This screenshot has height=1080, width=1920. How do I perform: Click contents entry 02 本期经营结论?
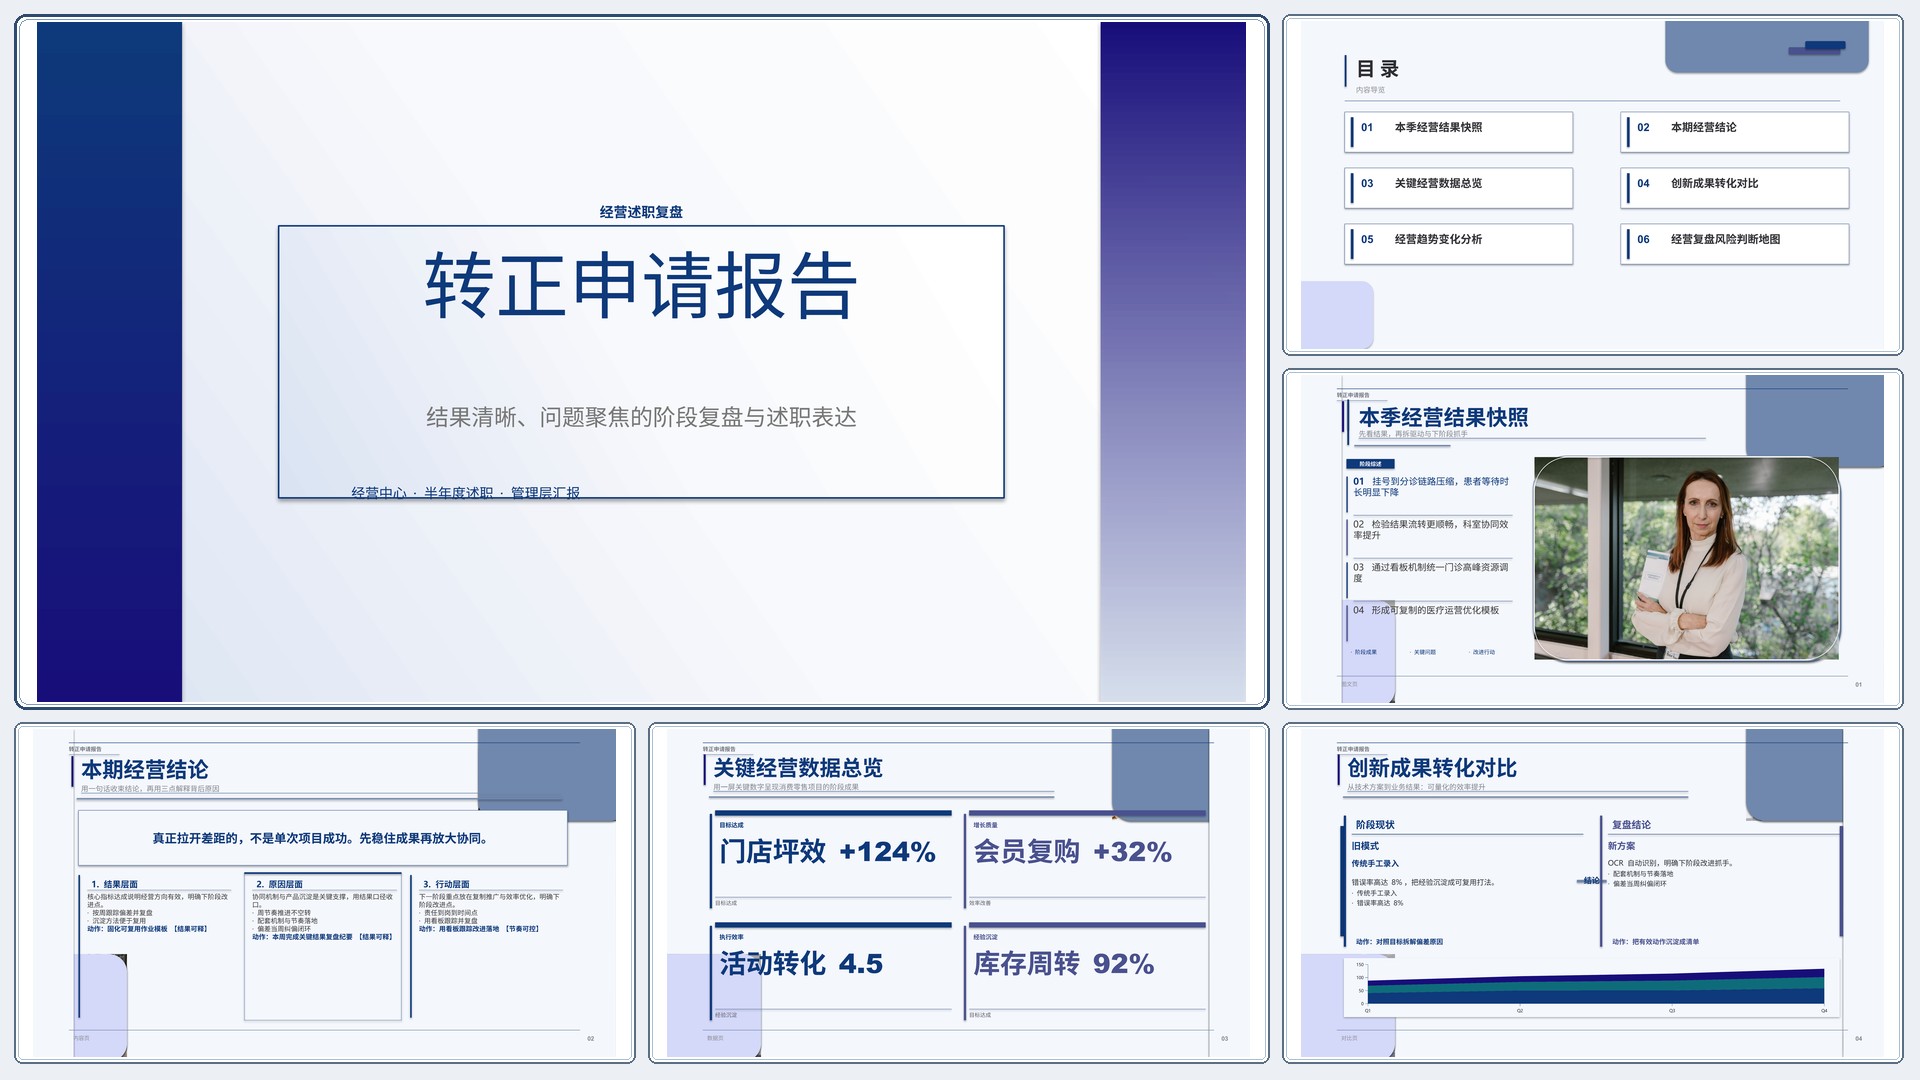[1735, 132]
